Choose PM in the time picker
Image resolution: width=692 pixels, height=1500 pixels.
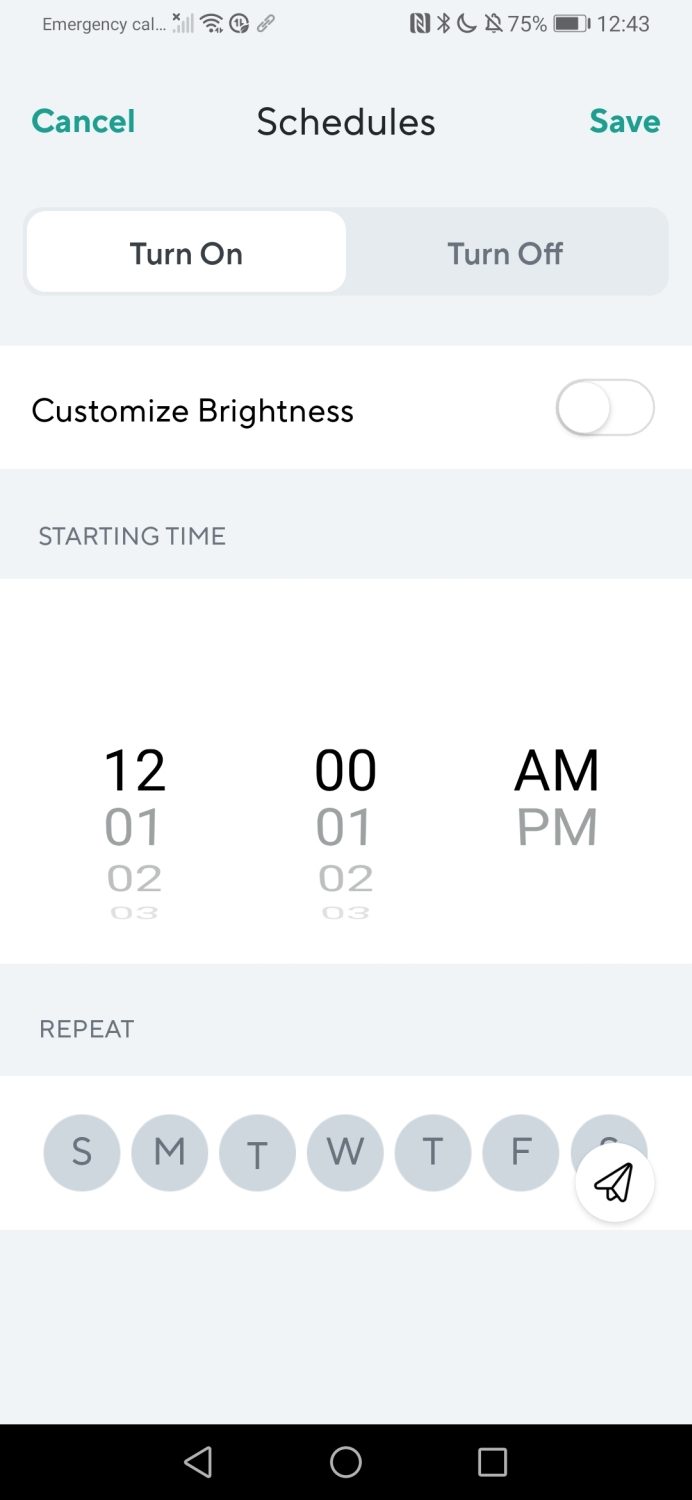point(557,827)
